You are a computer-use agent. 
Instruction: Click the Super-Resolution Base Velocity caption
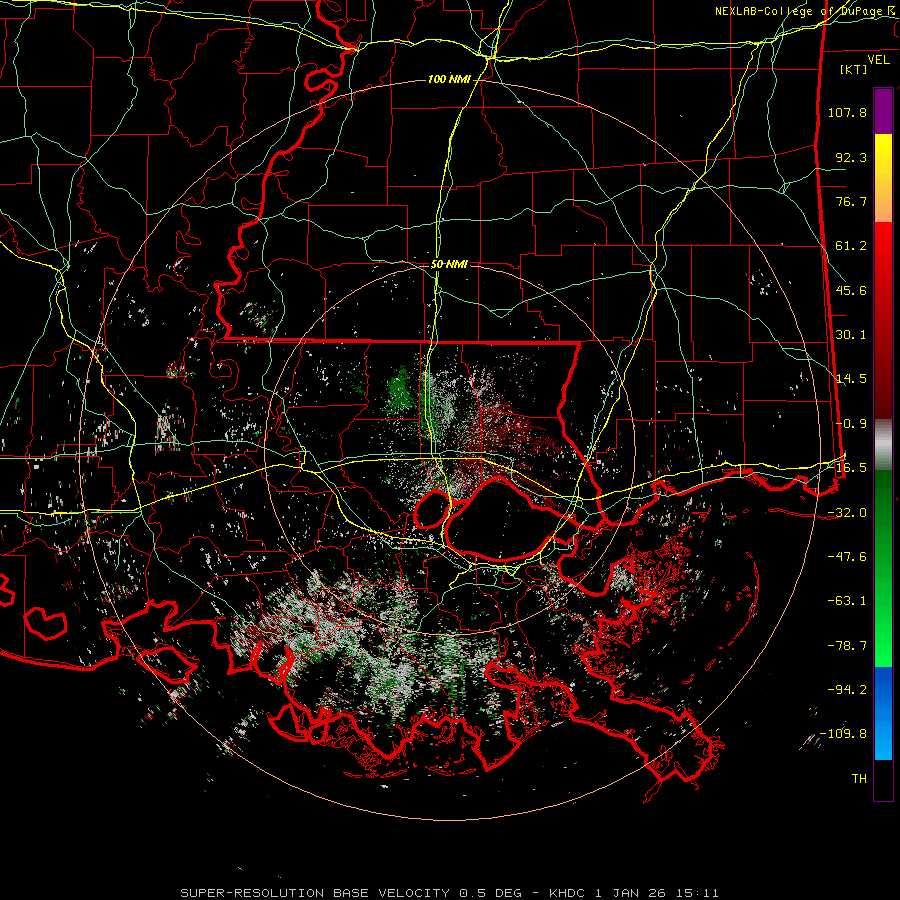449,893
